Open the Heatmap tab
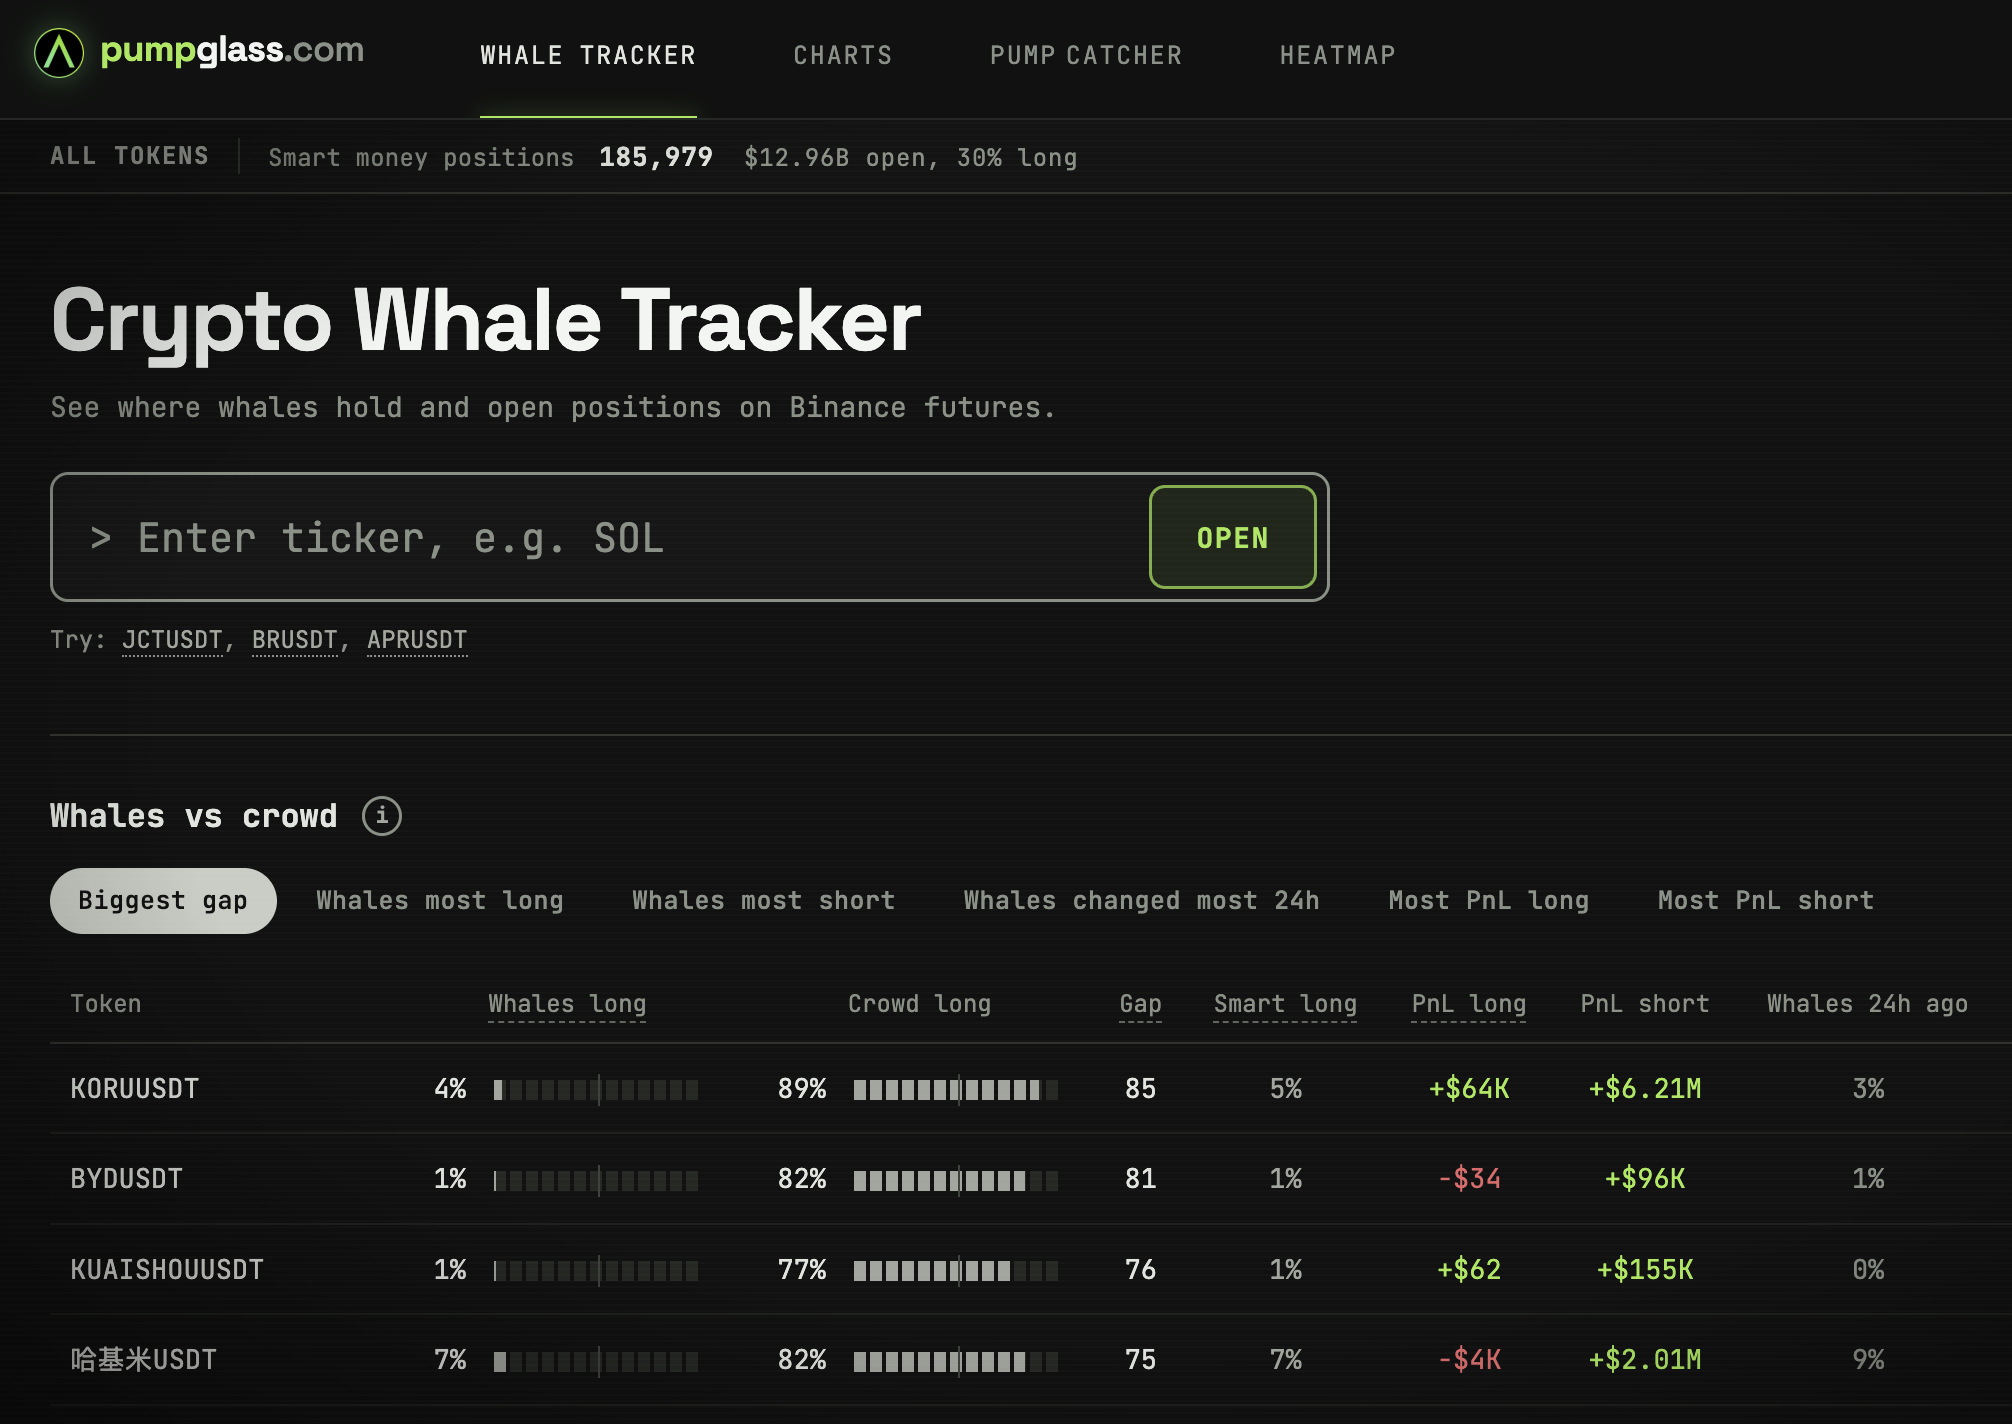The image size is (2012, 1424). point(1338,55)
